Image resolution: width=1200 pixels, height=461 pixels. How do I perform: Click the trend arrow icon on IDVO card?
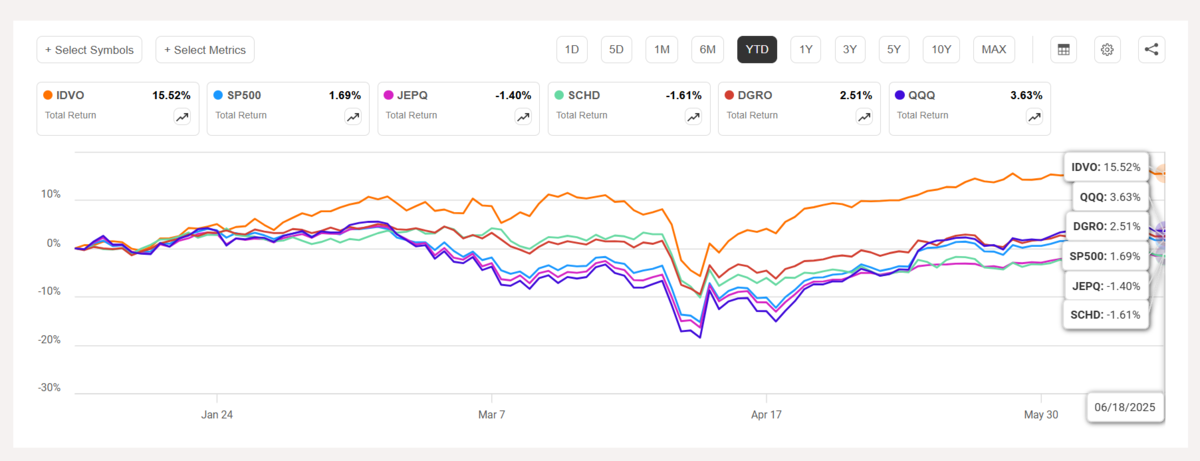pos(183,116)
